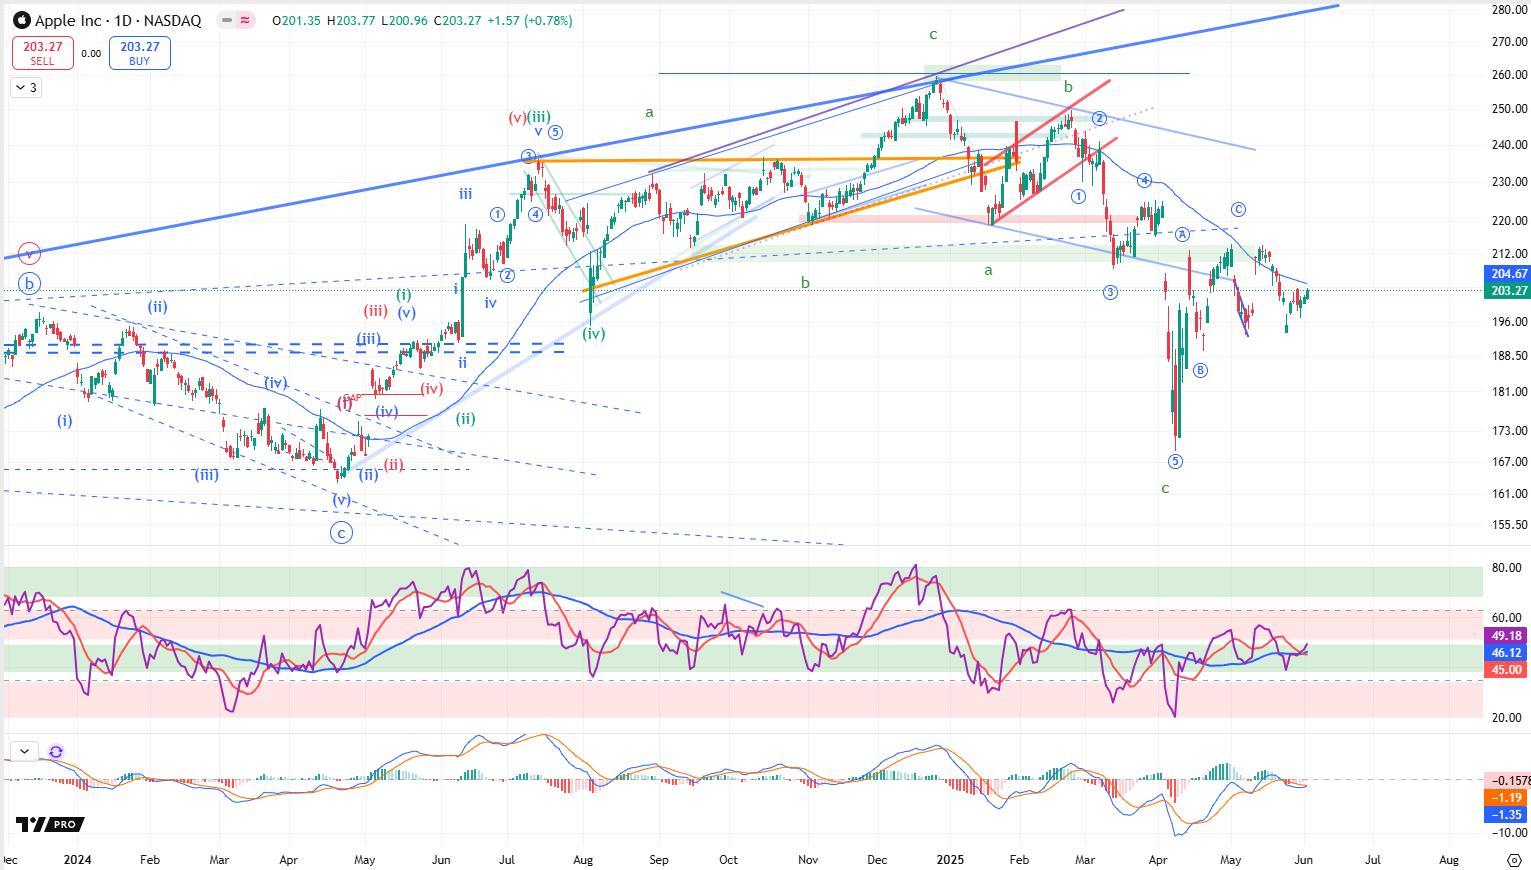Click the close price C203.27 in header

458,20
